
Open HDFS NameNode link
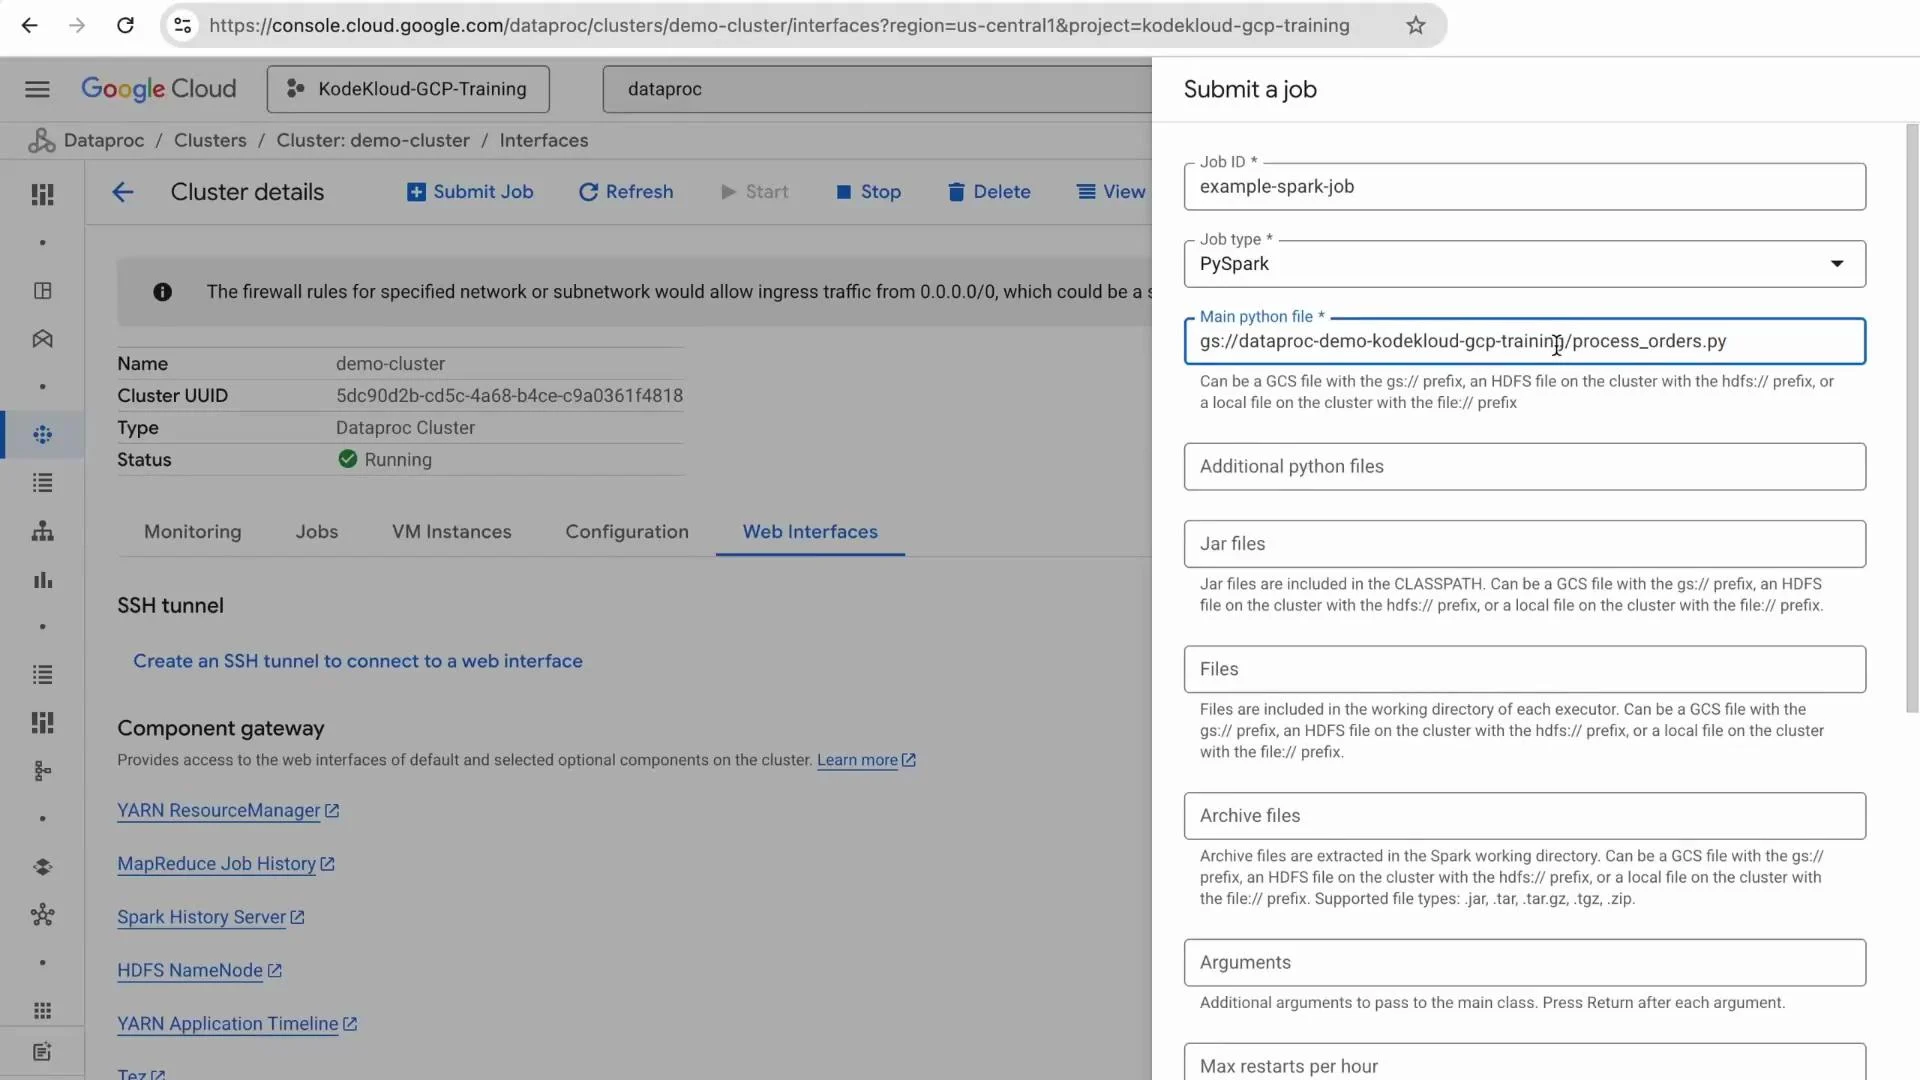coord(189,970)
